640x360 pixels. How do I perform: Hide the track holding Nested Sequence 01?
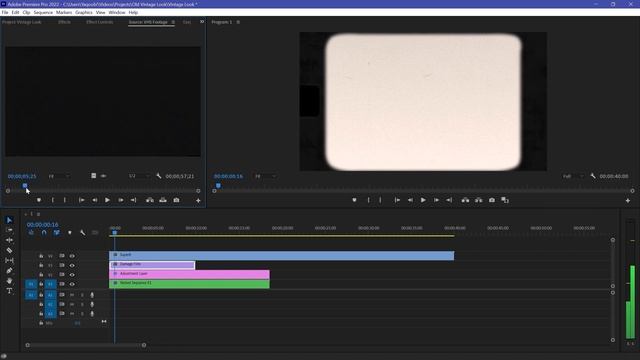click(72, 284)
